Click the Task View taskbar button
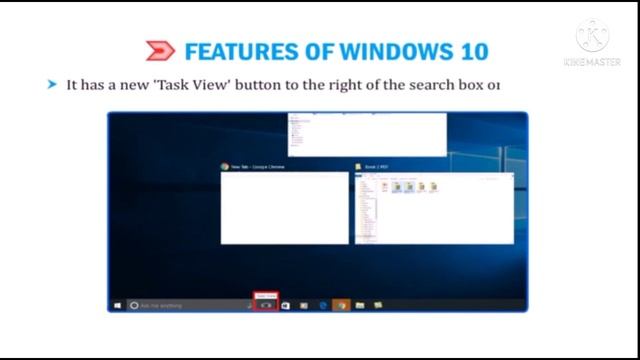The width and height of the screenshot is (640, 360). tap(266, 305)
